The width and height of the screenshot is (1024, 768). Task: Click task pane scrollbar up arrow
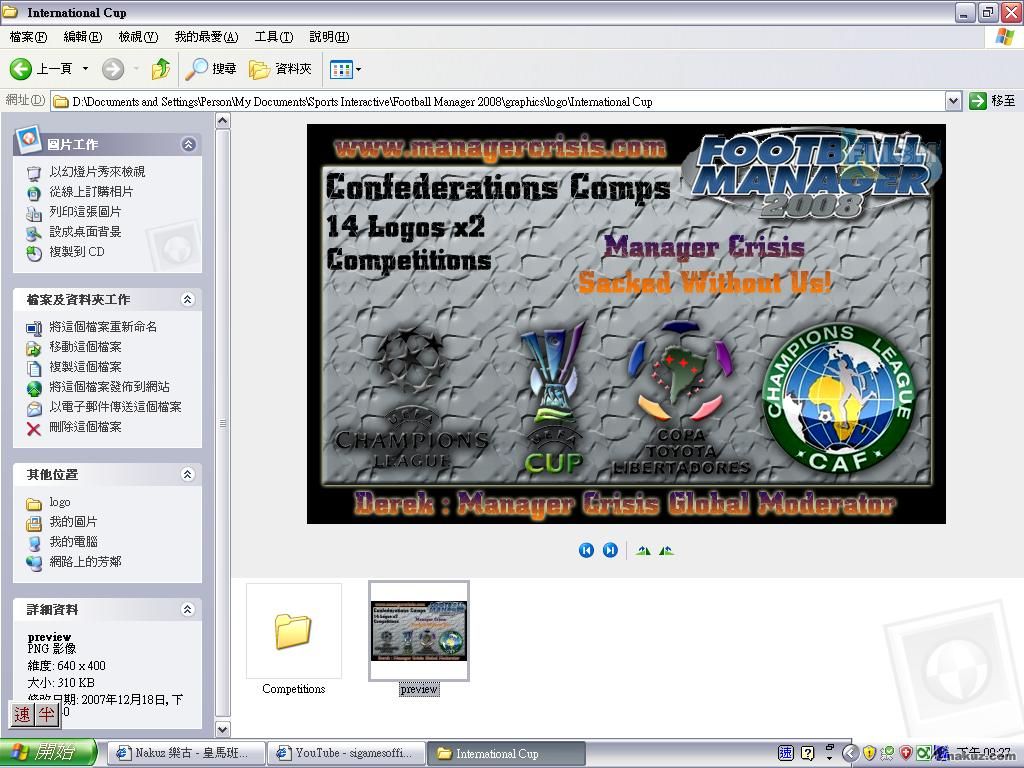click(x=223, y=121)
